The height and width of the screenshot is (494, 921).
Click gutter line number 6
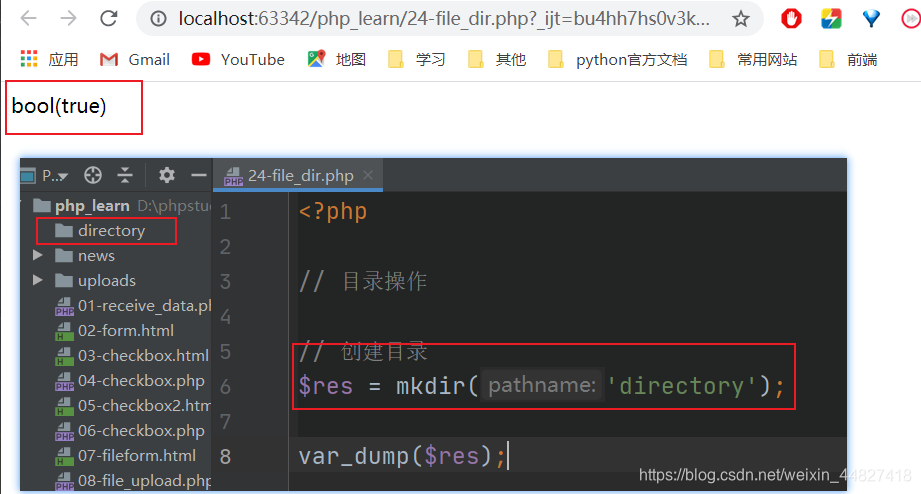tap(226, 387)
